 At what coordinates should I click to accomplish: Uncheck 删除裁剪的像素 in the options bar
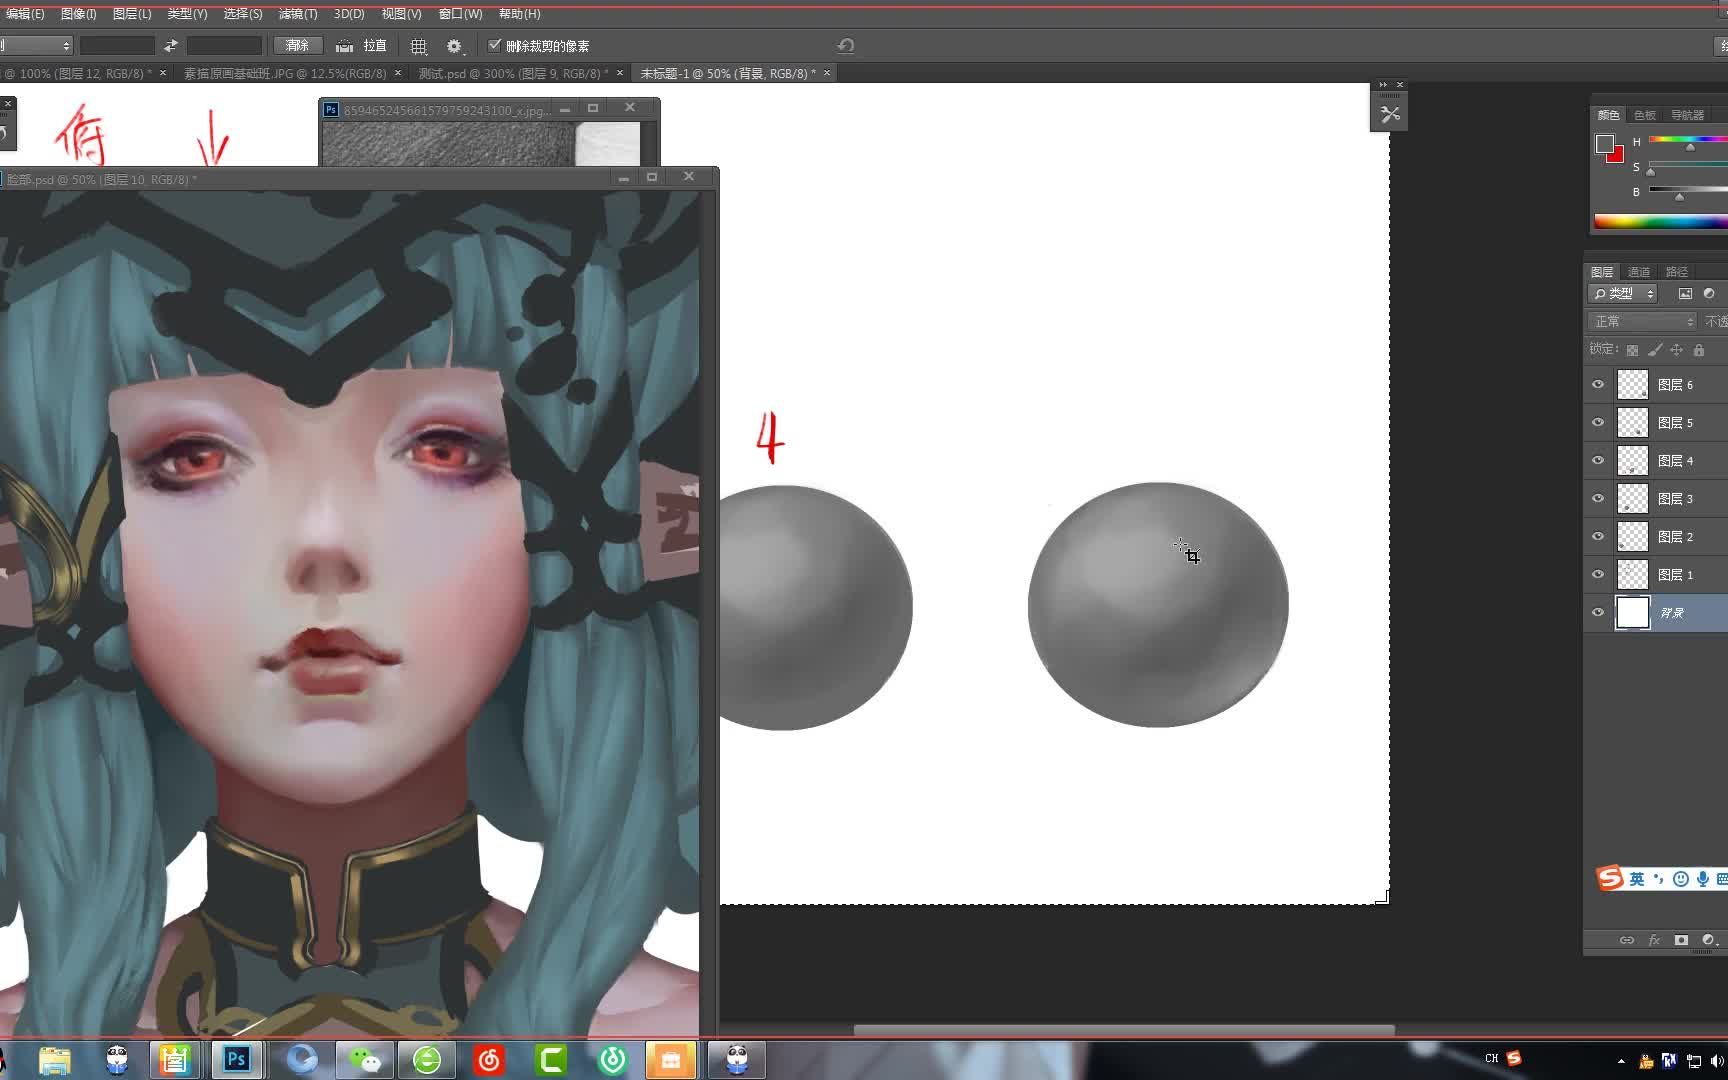pos(494,45)
